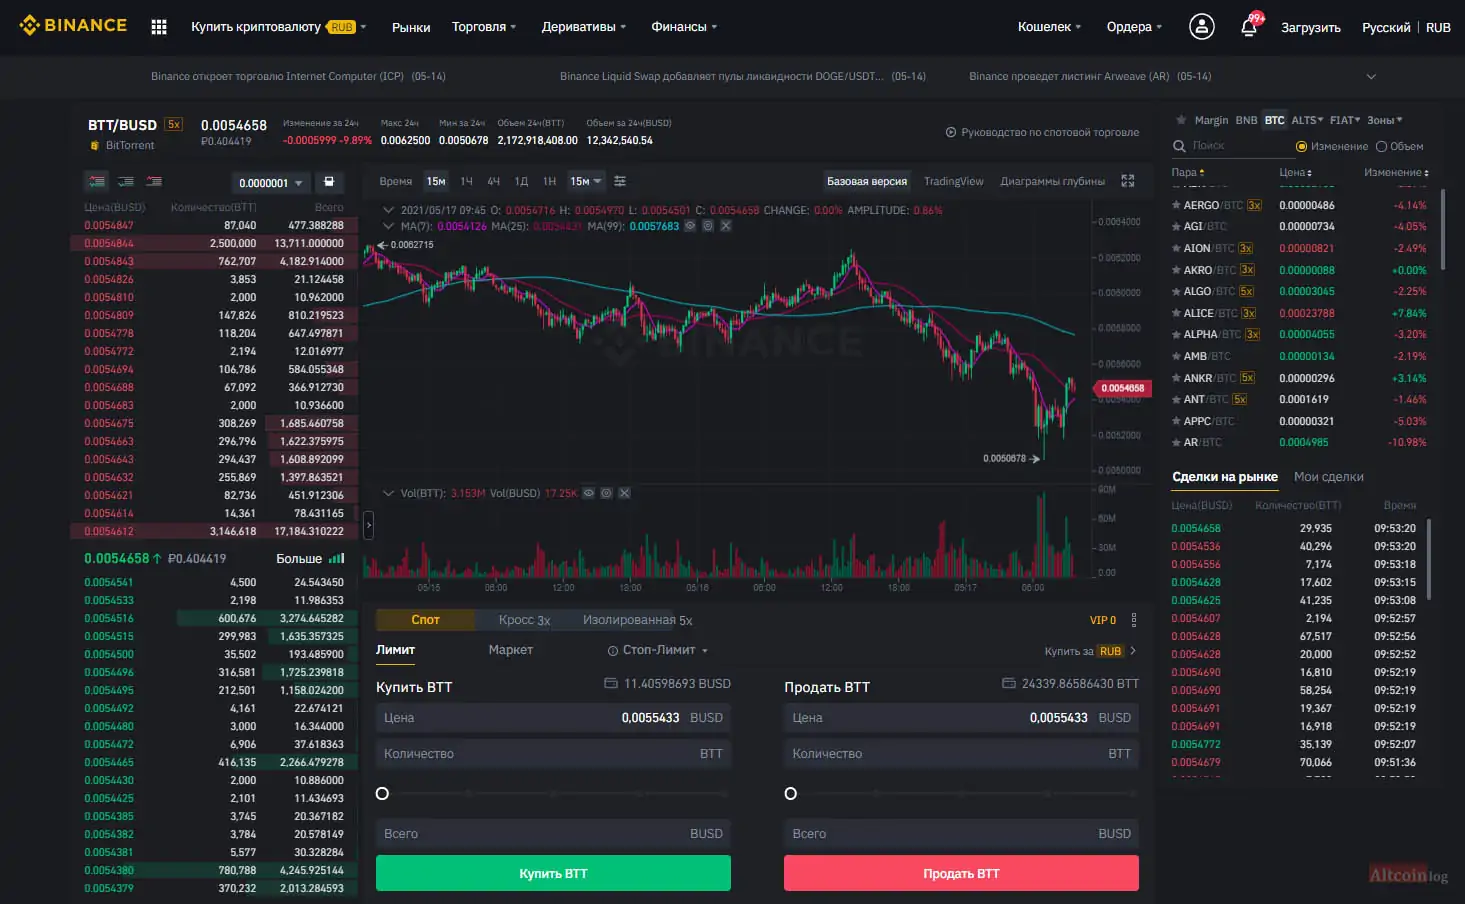Open Vol indicator settings gear
The height and width of the screenshot is (904, 1465).
coord(606,493)
